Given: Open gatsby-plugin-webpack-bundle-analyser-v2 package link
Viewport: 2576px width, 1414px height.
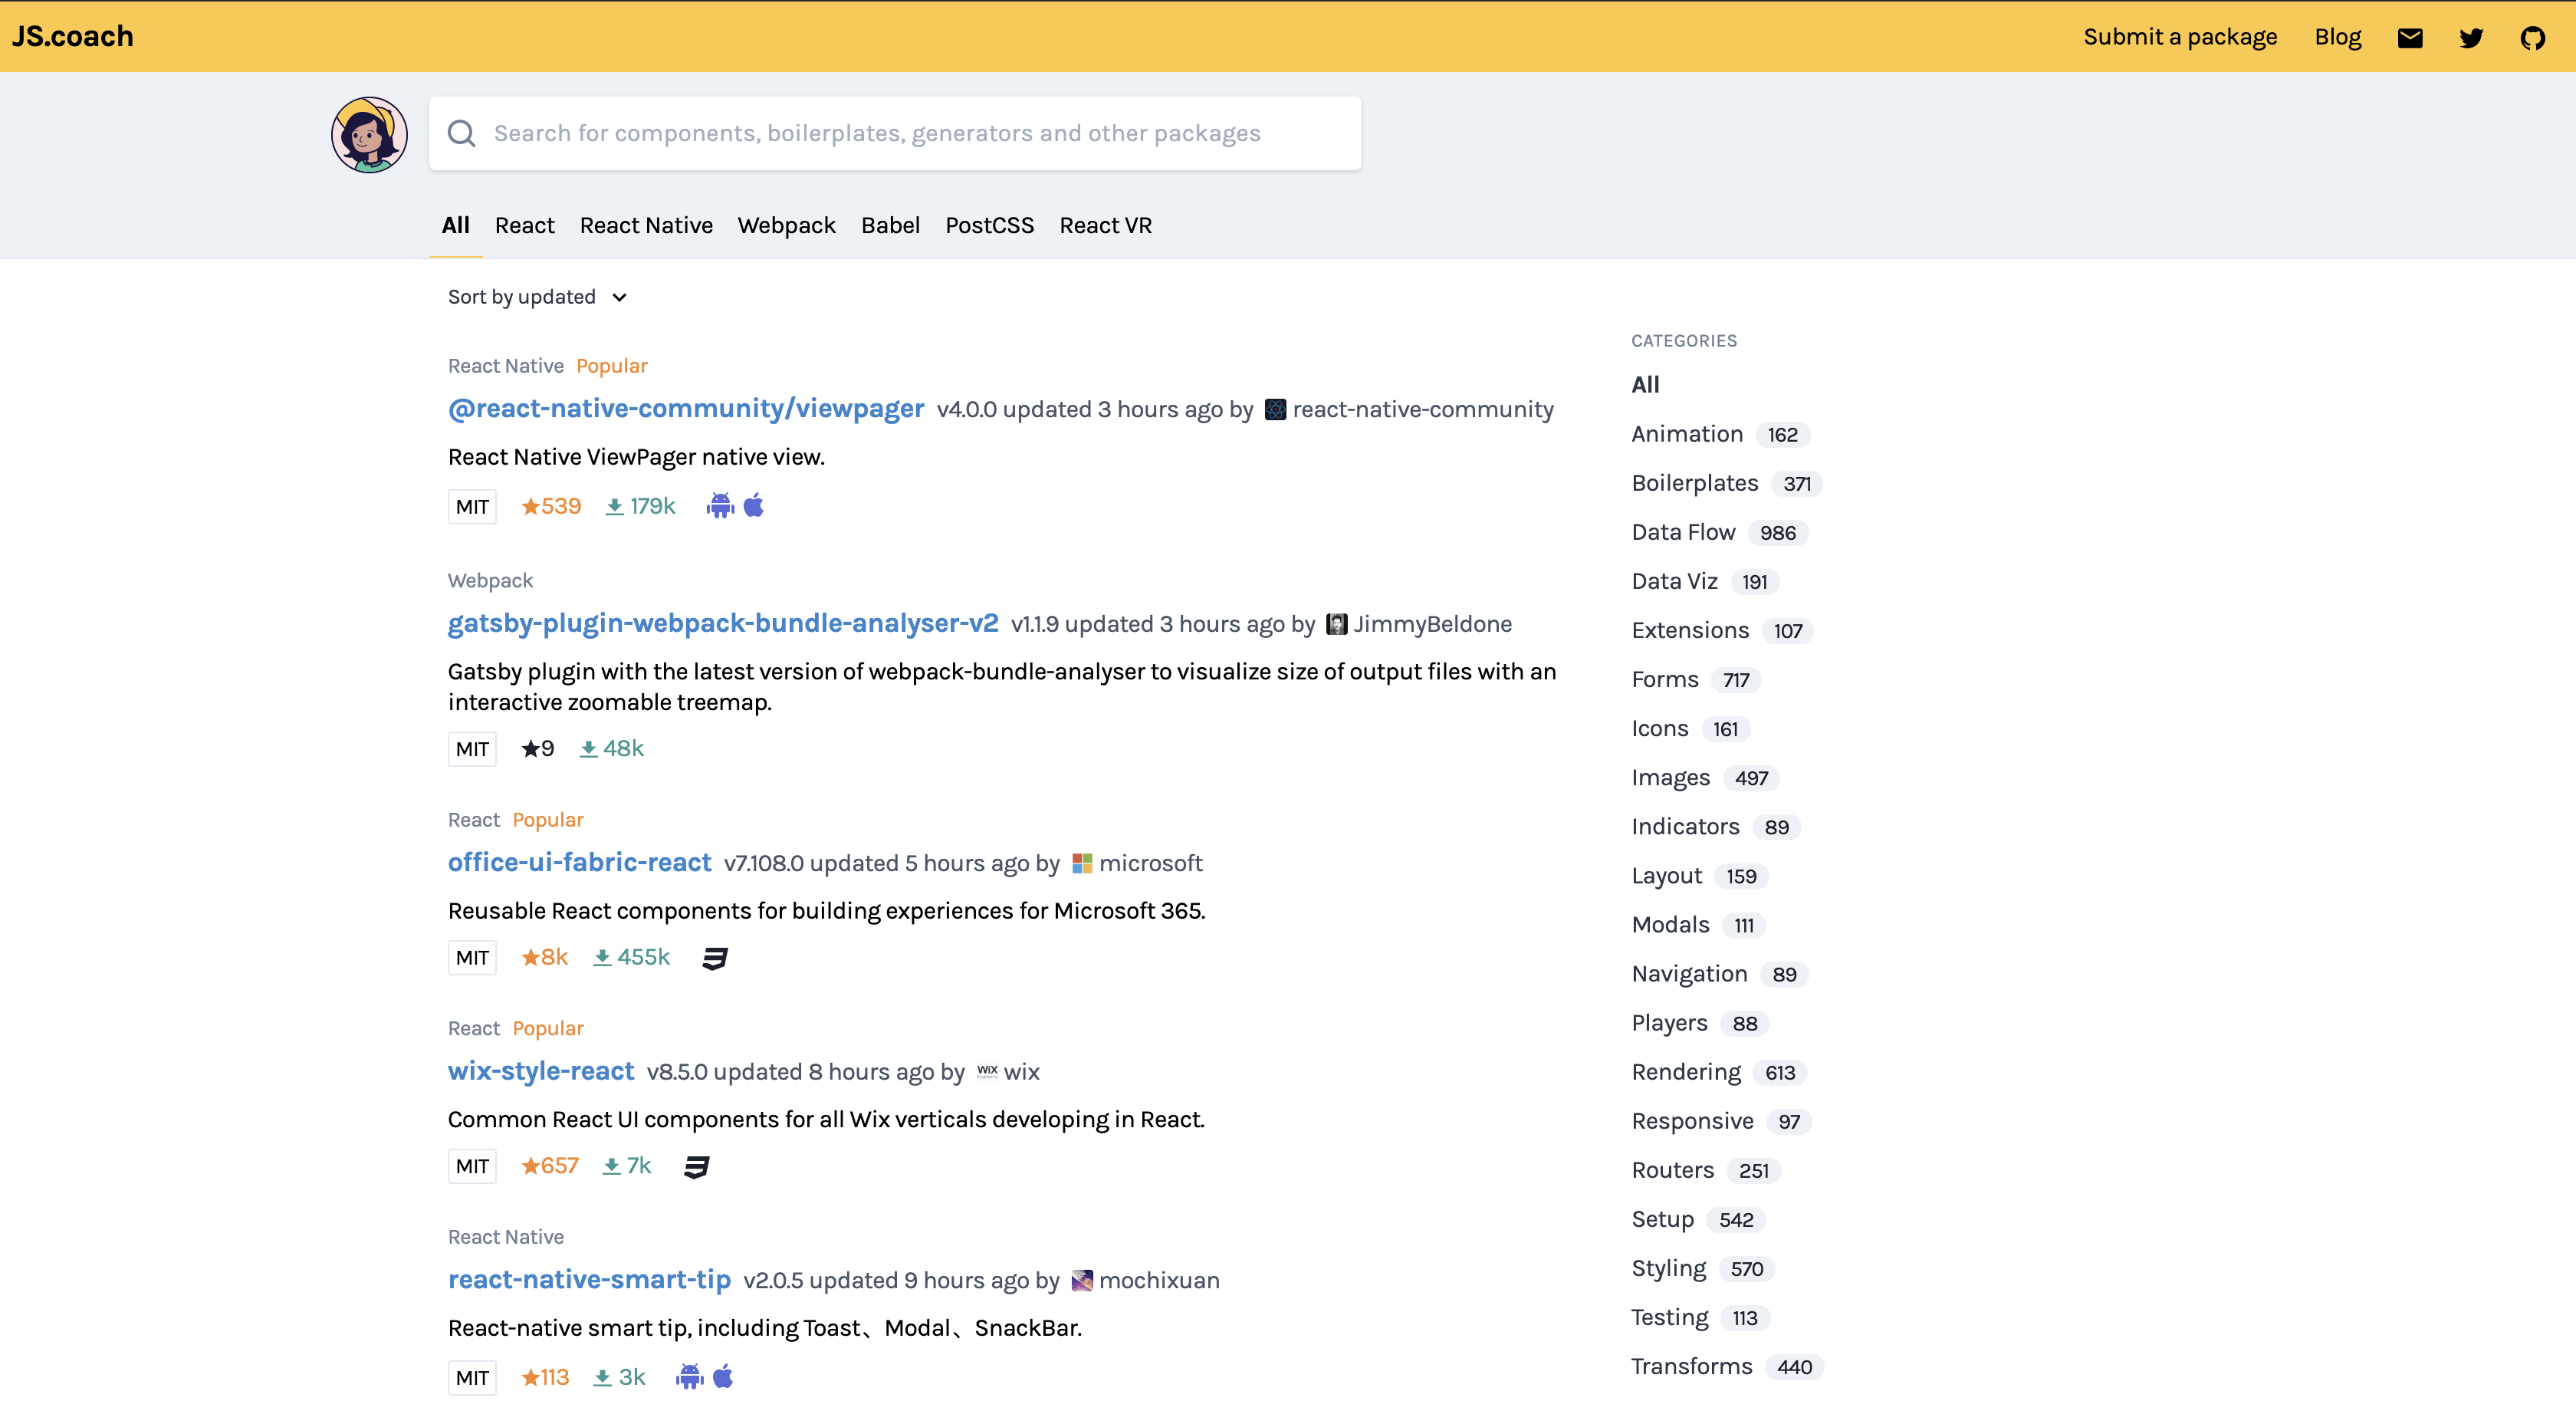Looking at the screenshot, I should click(x=722, y=623).
